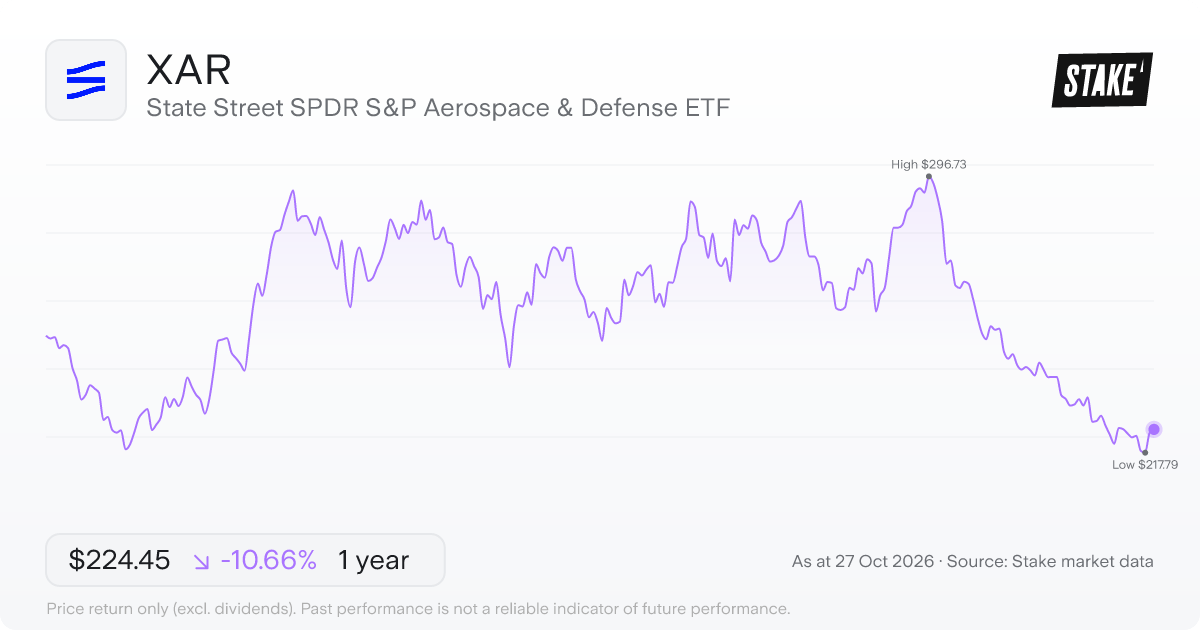
Task: Click the price summary pill box
Action: click(245, 560)
